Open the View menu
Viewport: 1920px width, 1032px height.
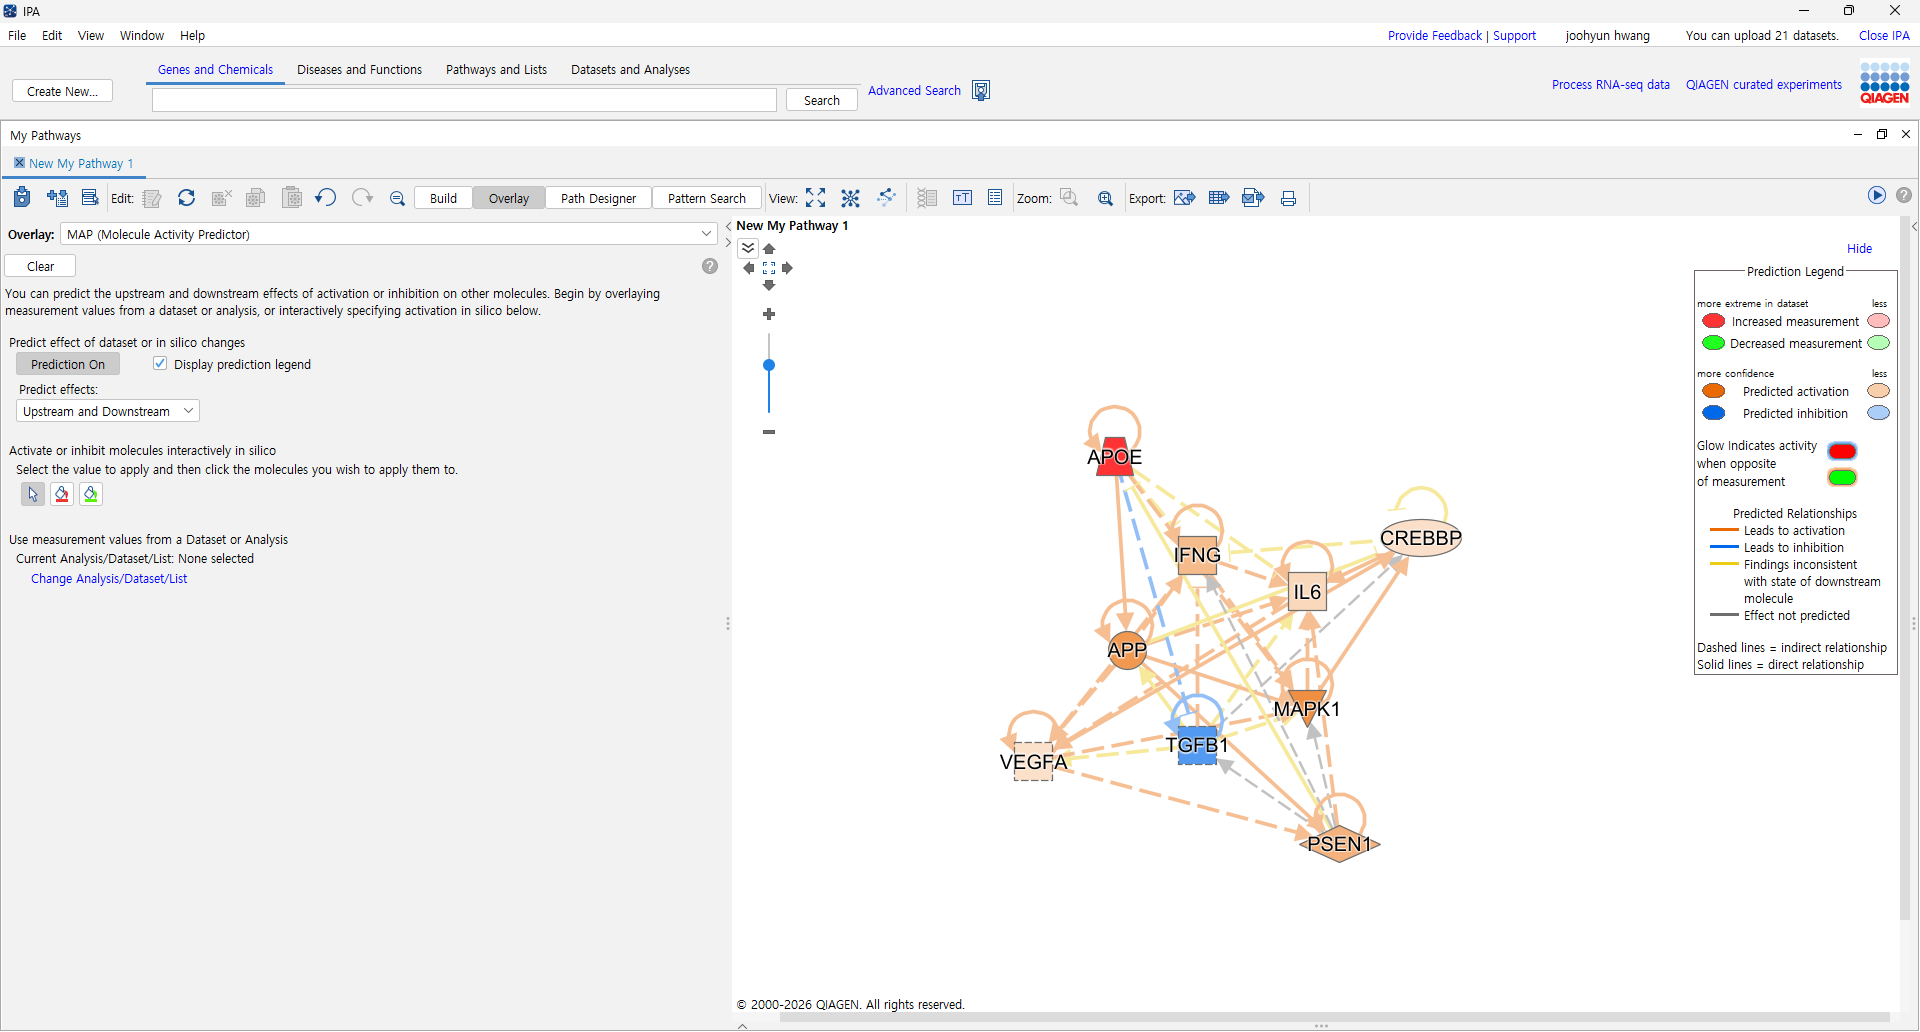[91, 36]
